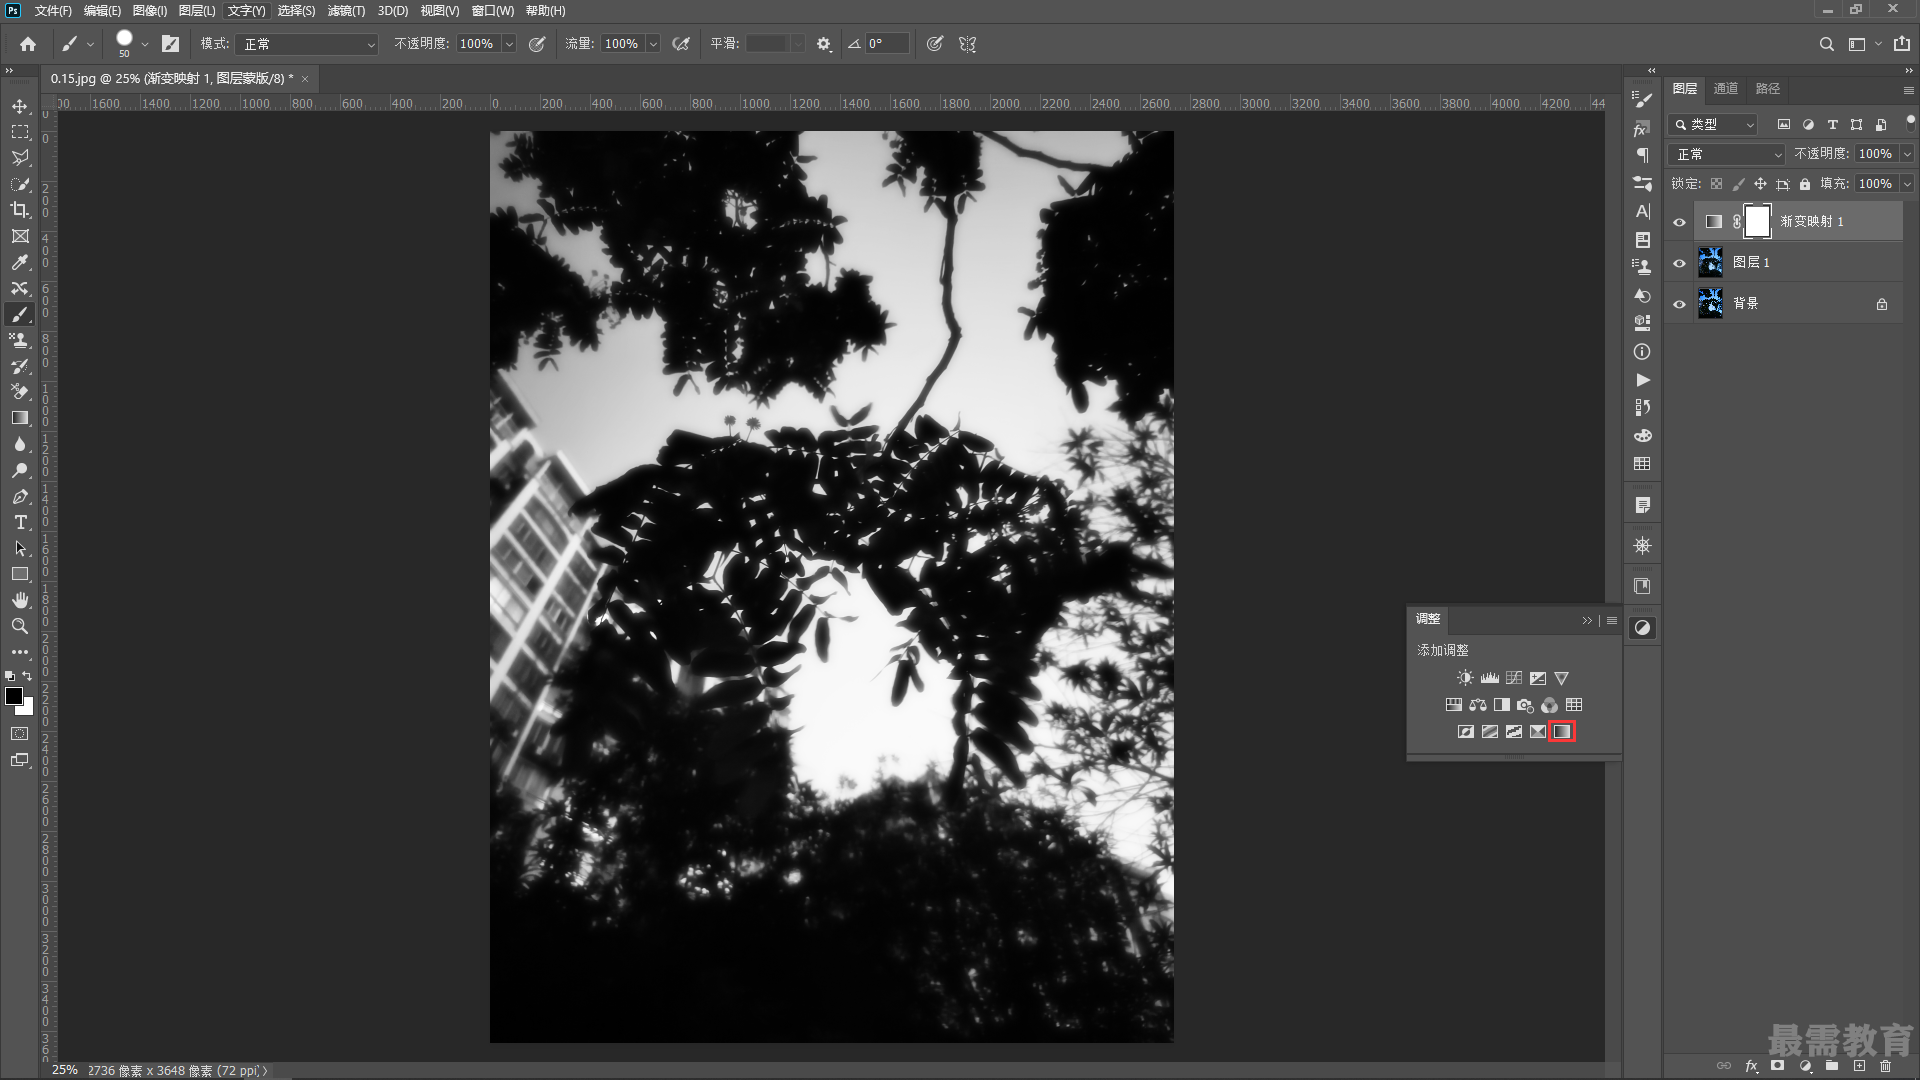Open the search icon at top right
Viewport: 1920px width, 1080px height.
pos(1827,44)
